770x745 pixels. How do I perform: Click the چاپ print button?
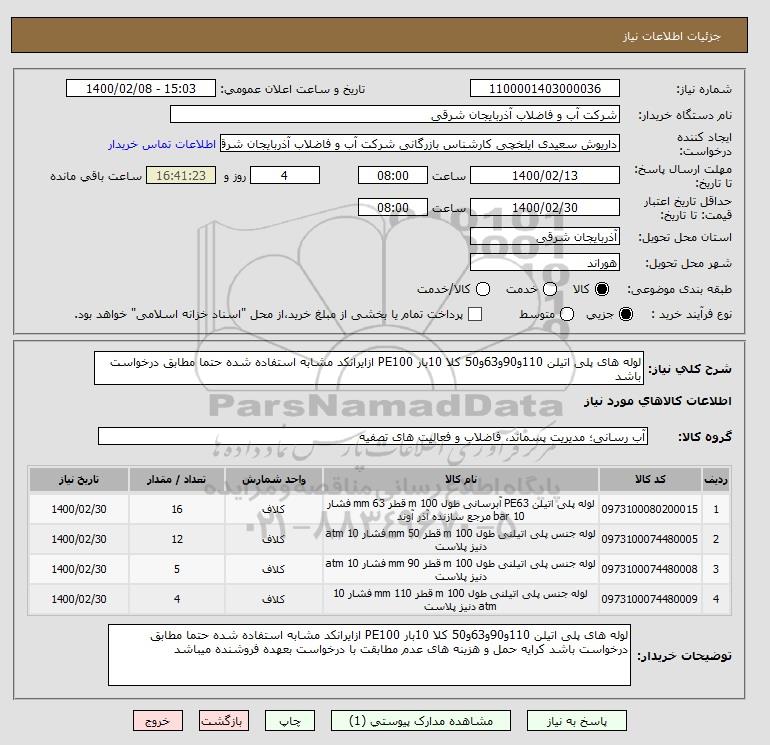point(290,721)
